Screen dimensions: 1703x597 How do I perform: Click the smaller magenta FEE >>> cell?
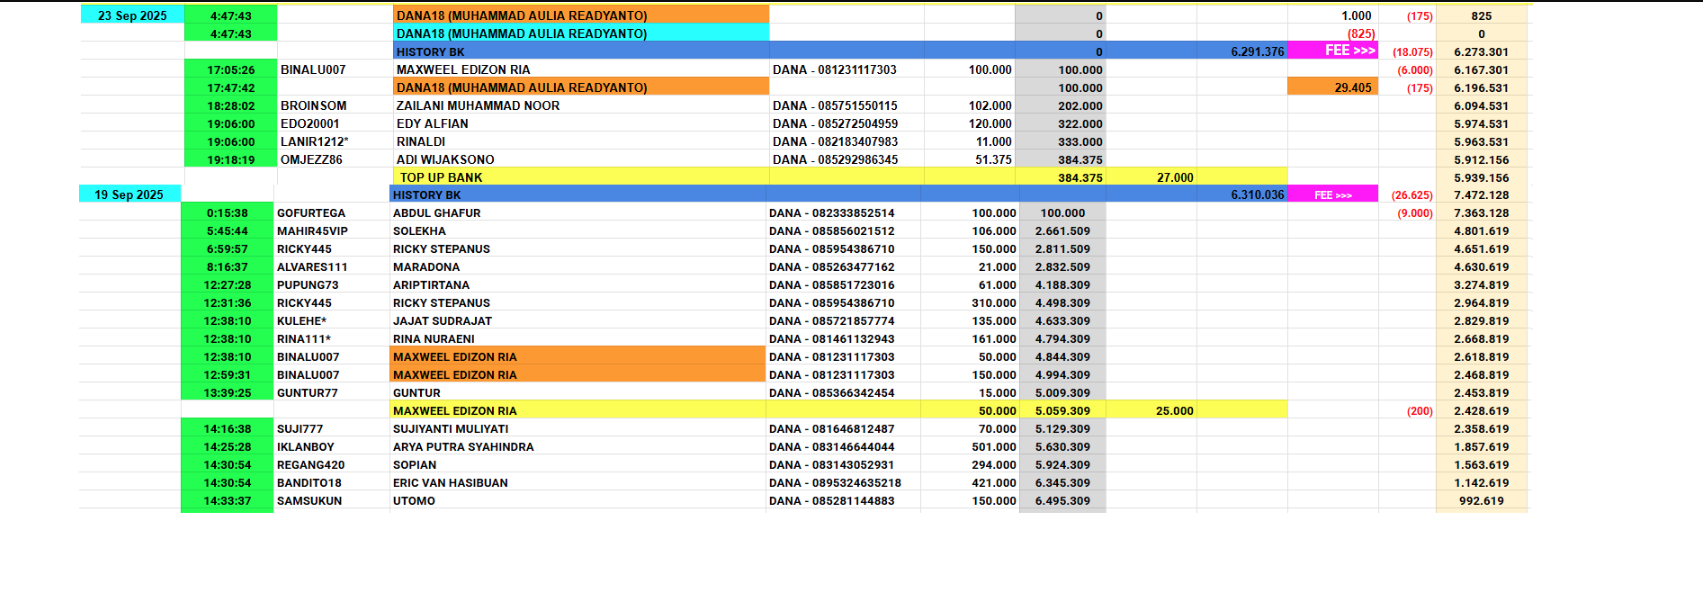pyautogui.click(x=1332, y=195)
